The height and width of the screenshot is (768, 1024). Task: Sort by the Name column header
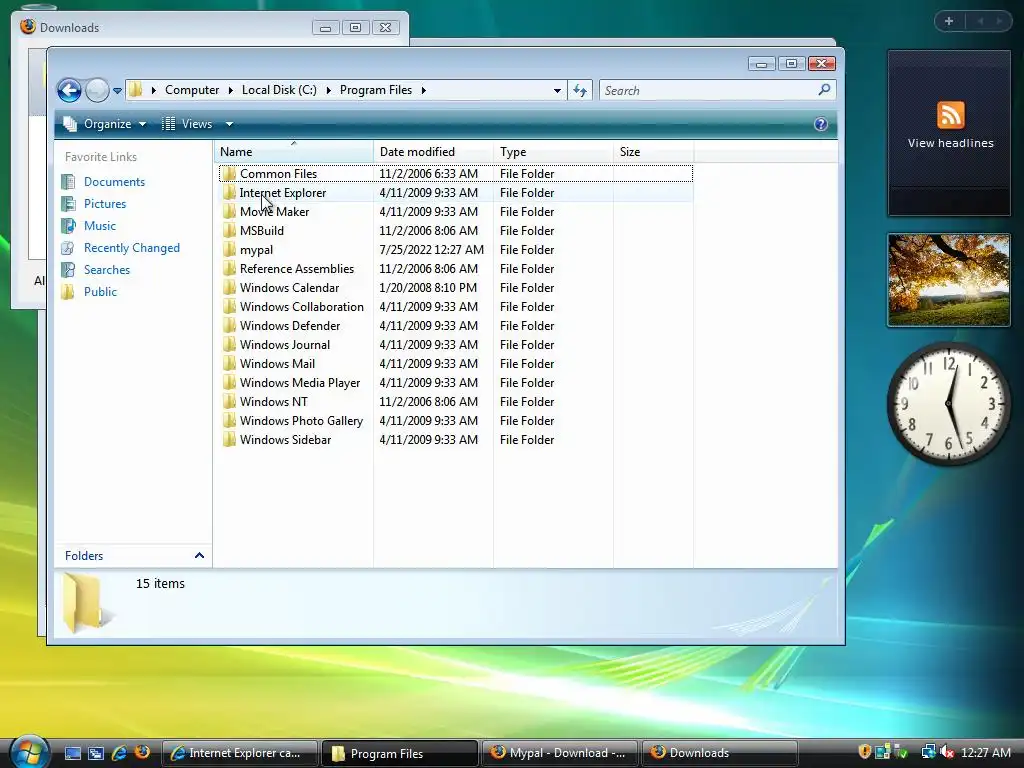(294, 152)
